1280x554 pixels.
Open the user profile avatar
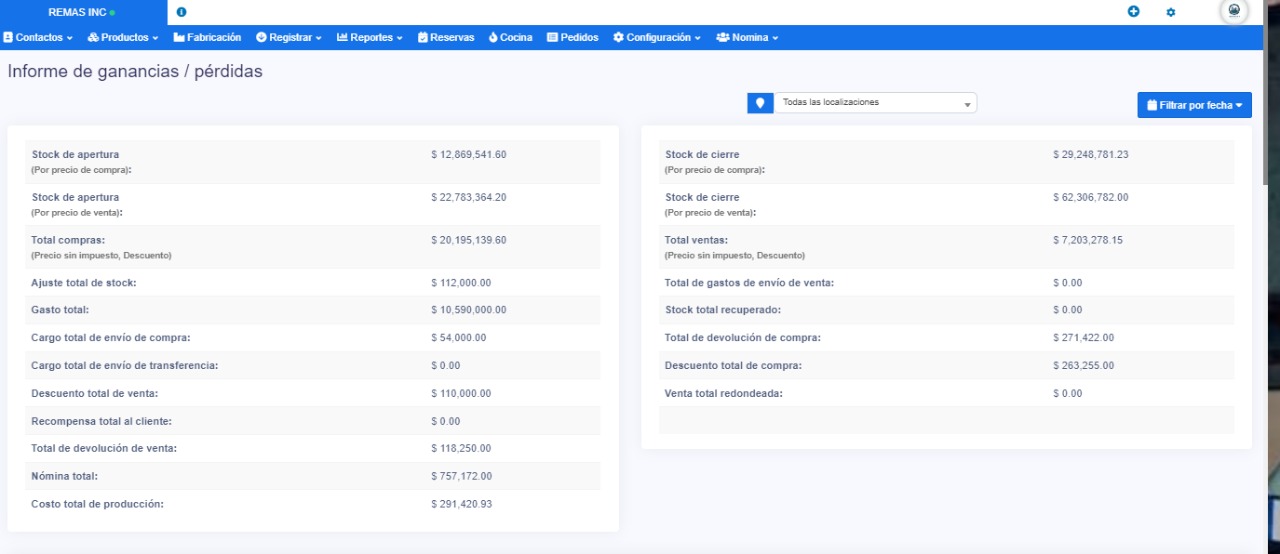[x=1234, y=11]
